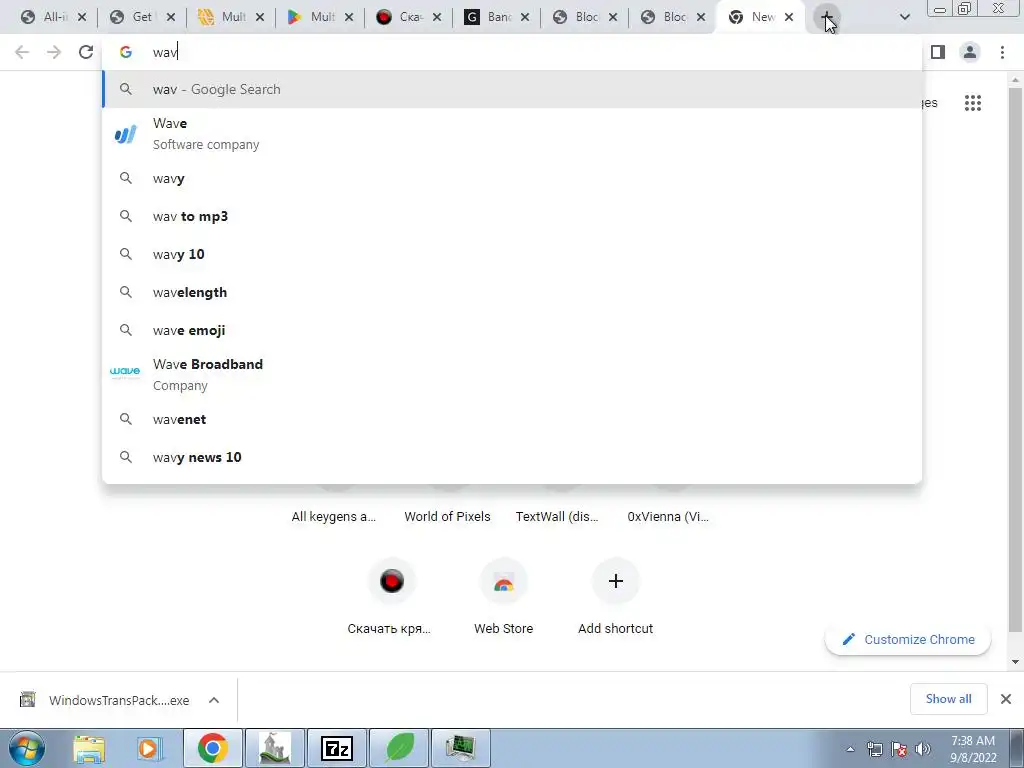Switch to the Скач tab with red icon
The width and height of the screenshot is (1024, 768).
tap(409, 18)
